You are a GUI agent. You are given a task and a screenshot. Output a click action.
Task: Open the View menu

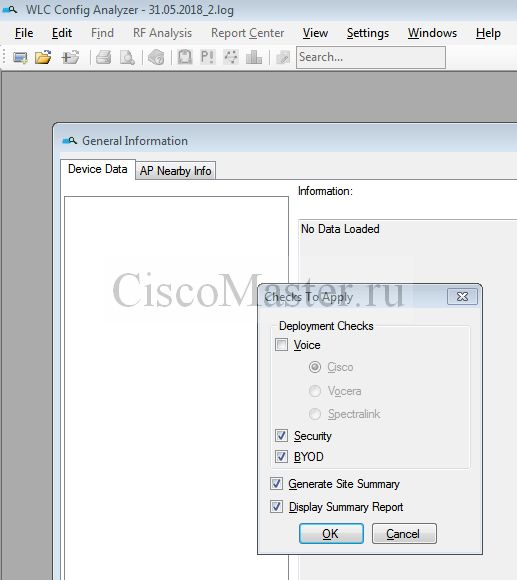[x=315, y=33]
